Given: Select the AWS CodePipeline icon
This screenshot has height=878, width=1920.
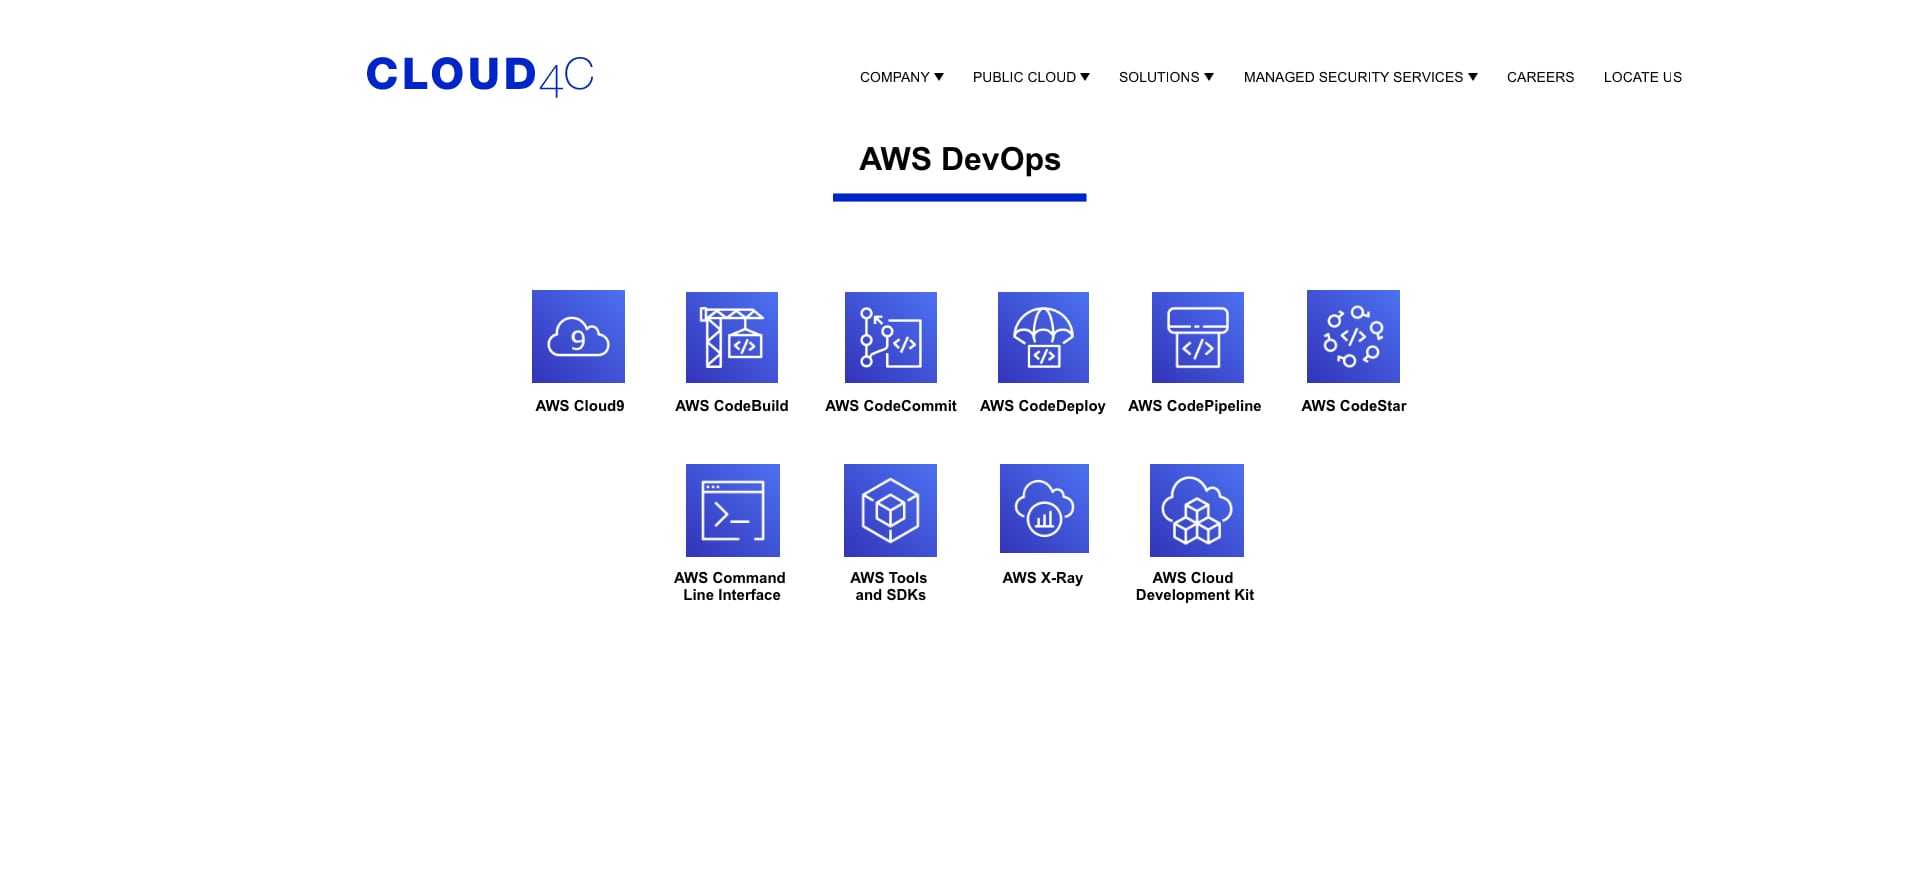Looking at the screenshot, I should point(1198,337).
